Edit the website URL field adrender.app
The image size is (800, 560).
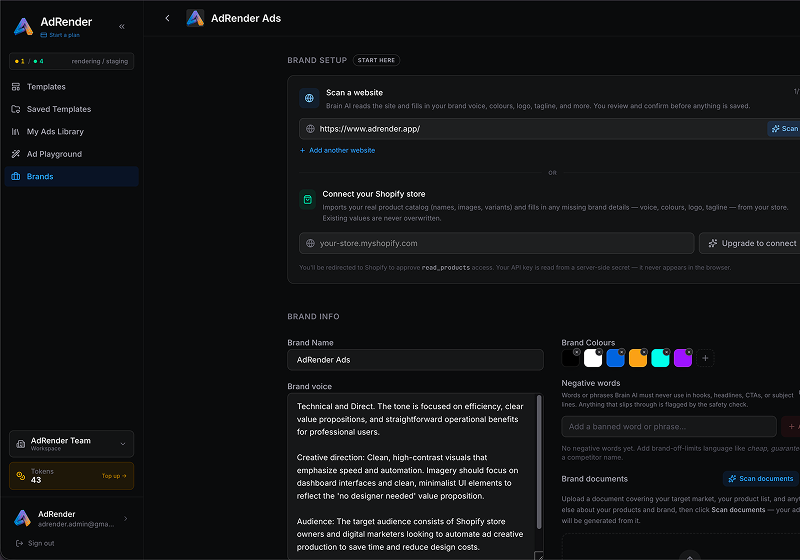pos(531,129)
